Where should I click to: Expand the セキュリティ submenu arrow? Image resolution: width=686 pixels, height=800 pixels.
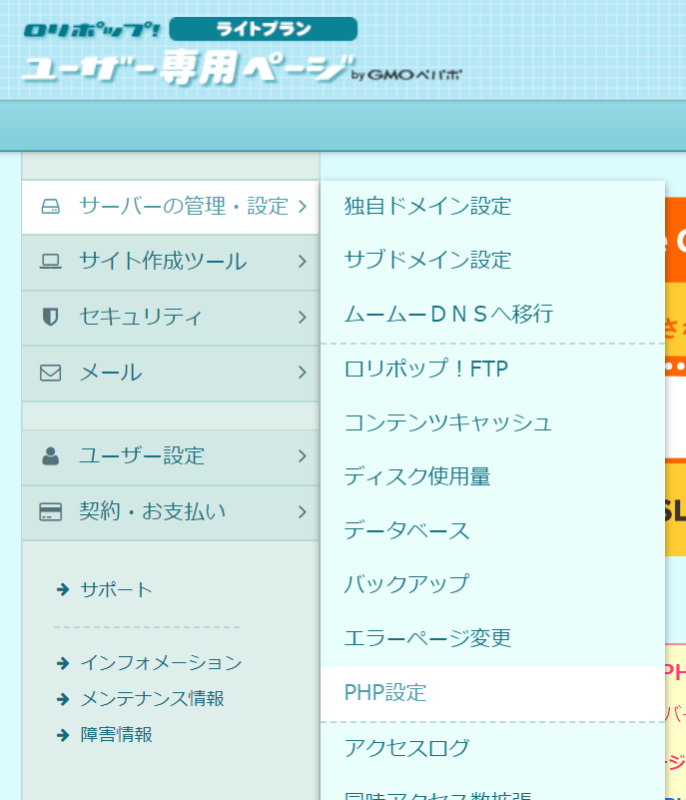coord(301,317)
